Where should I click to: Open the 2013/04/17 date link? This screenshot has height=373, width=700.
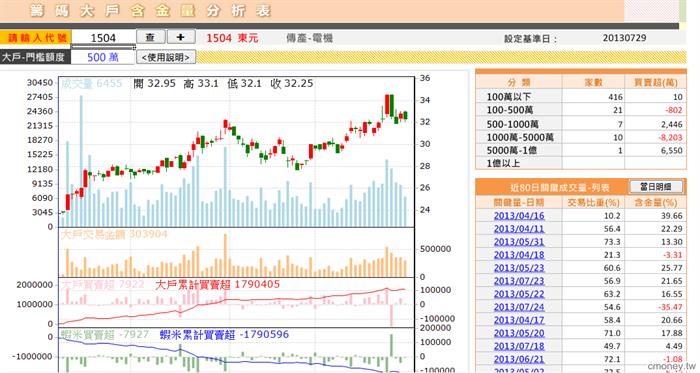pos(519,320)
